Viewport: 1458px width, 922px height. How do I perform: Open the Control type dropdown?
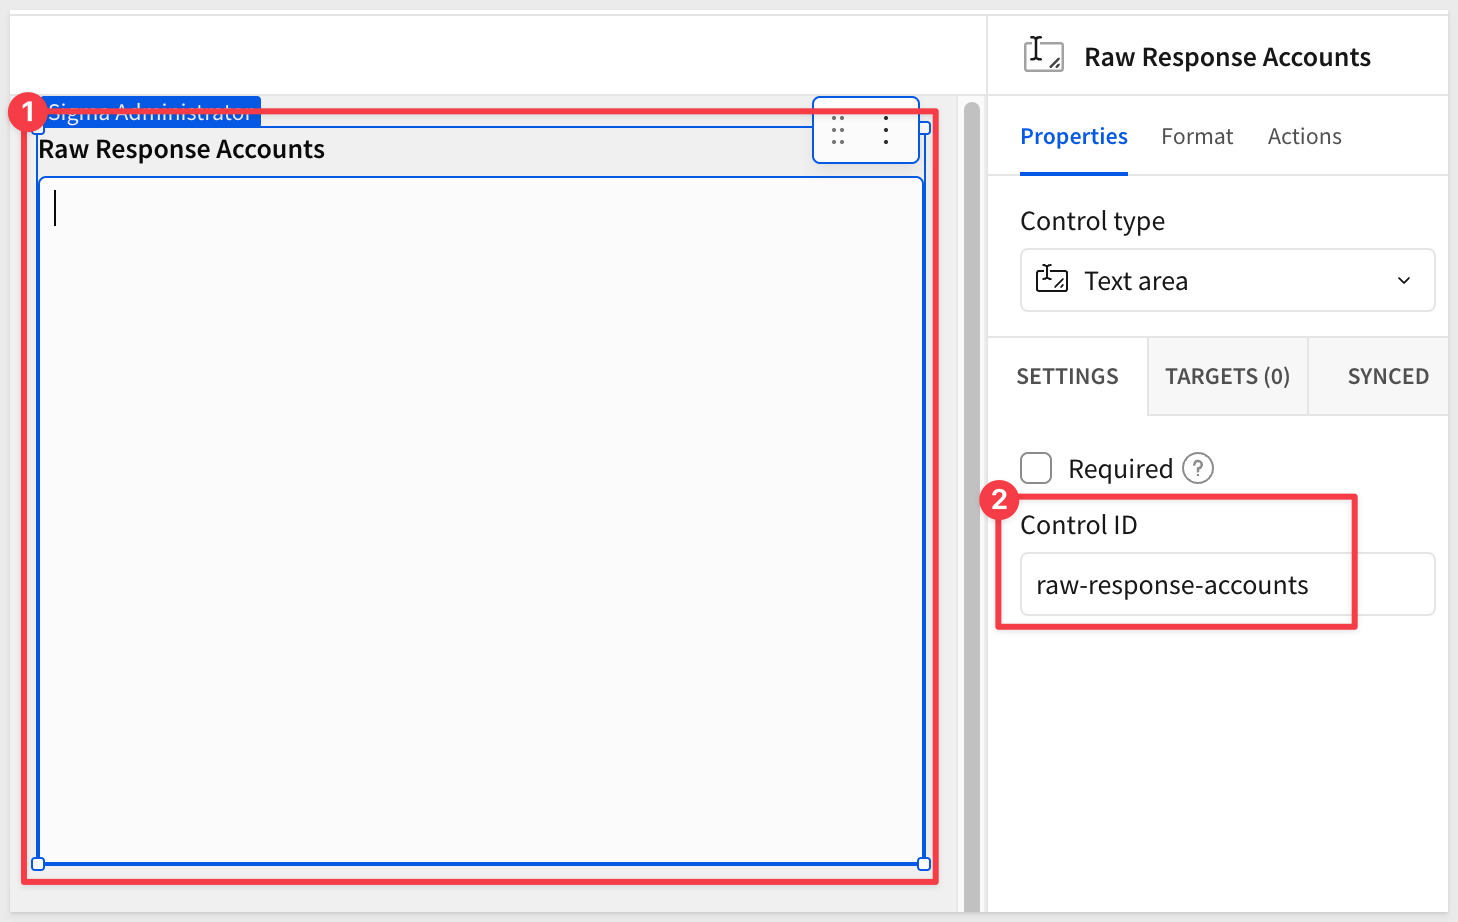[1226, 280]
